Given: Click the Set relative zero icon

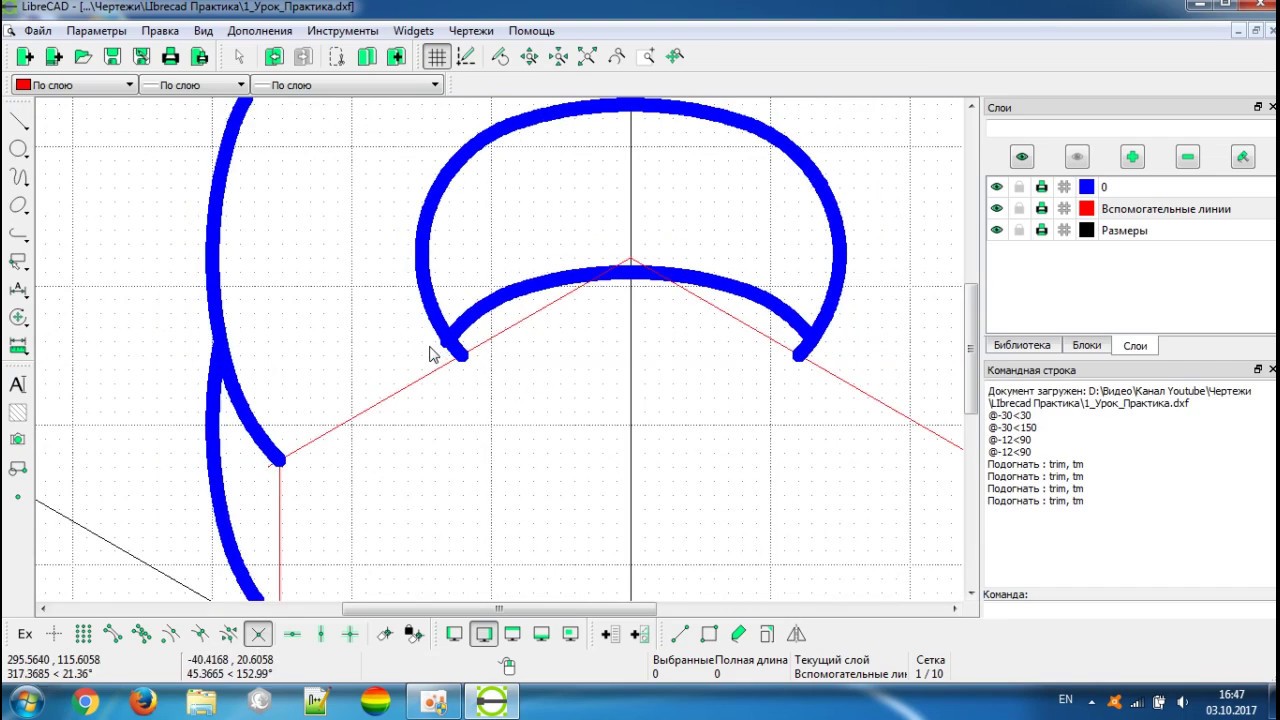Looking at the screenshot, I should click(385, 634).
